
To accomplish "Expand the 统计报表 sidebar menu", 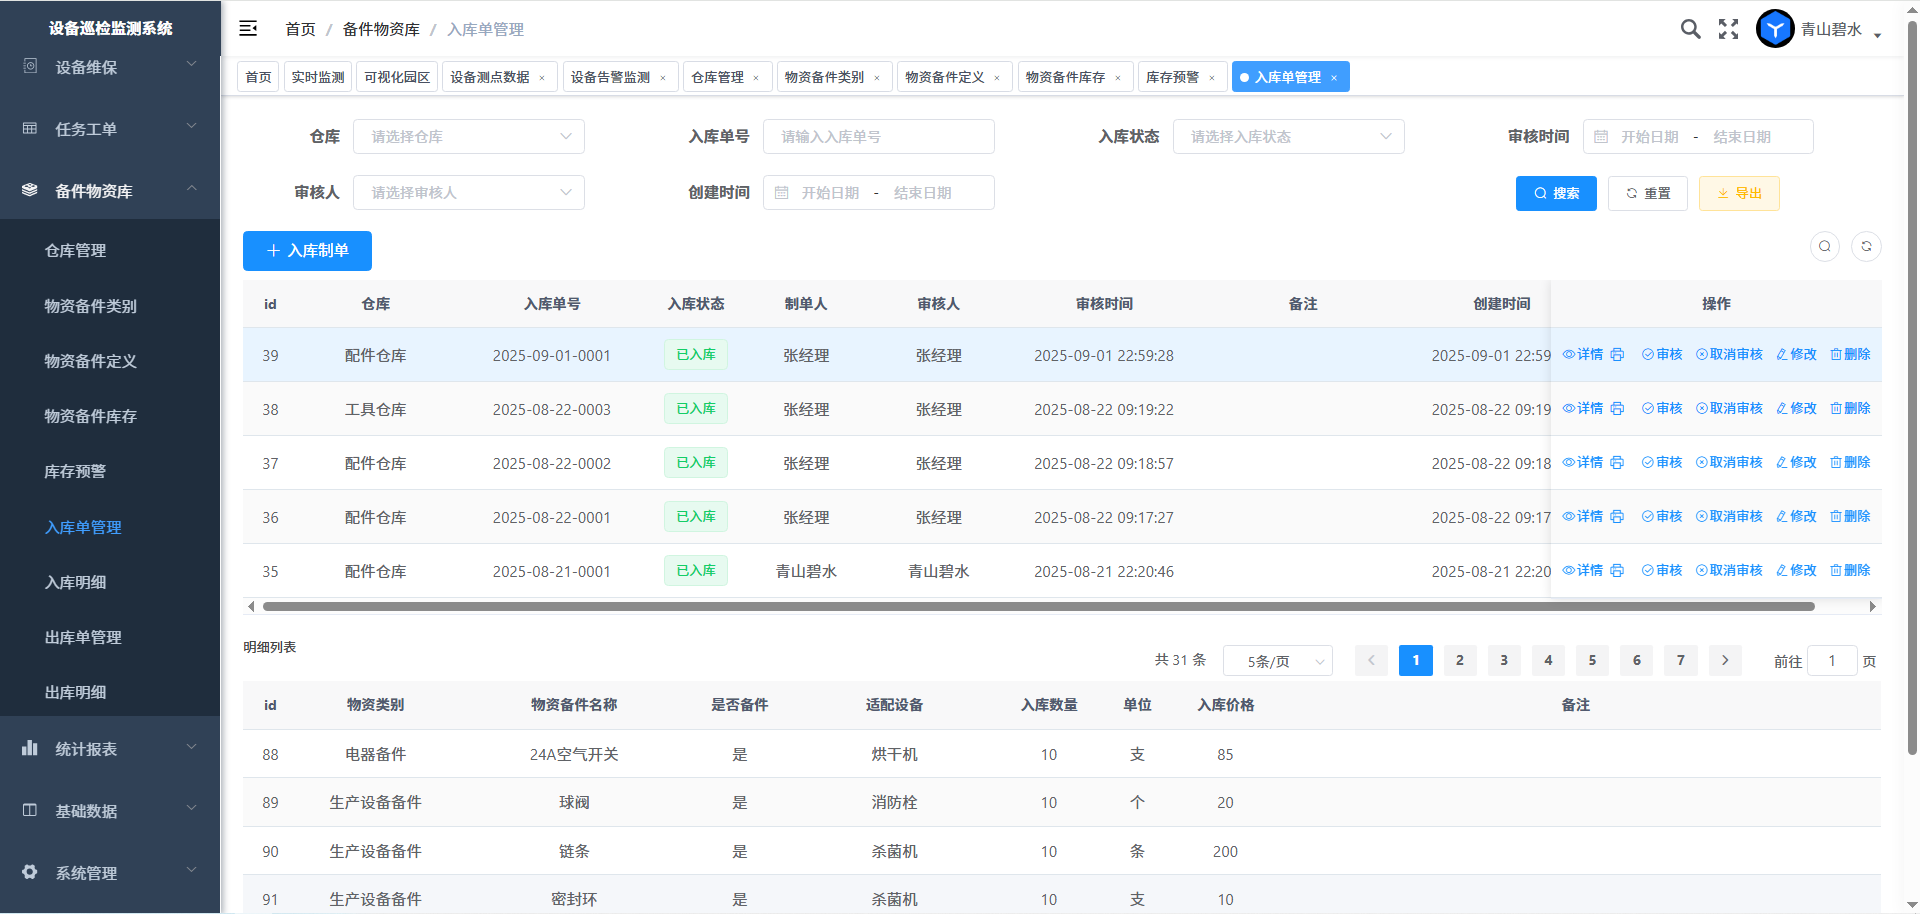I will pyautogui.click(x=110, y=749).
